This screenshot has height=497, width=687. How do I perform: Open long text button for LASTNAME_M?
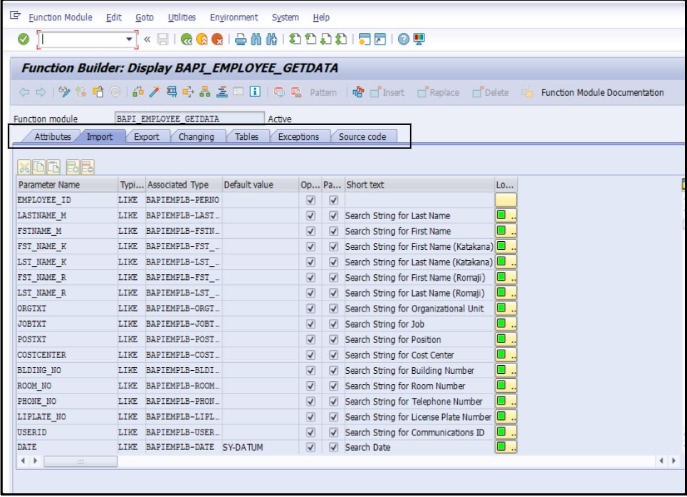pos(506,215)
